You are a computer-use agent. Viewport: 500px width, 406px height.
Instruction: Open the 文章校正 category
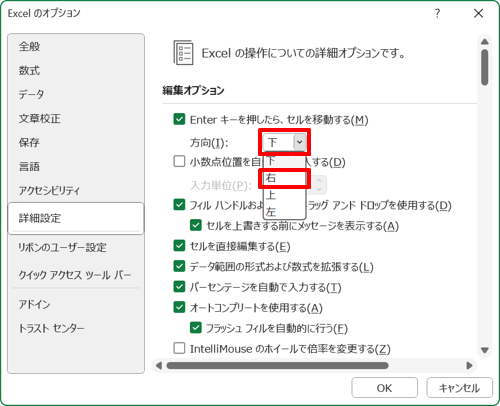(x=40, y=118)
